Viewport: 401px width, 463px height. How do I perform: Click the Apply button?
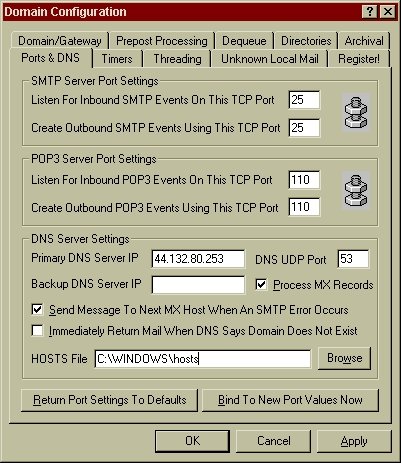pos(354,441)
